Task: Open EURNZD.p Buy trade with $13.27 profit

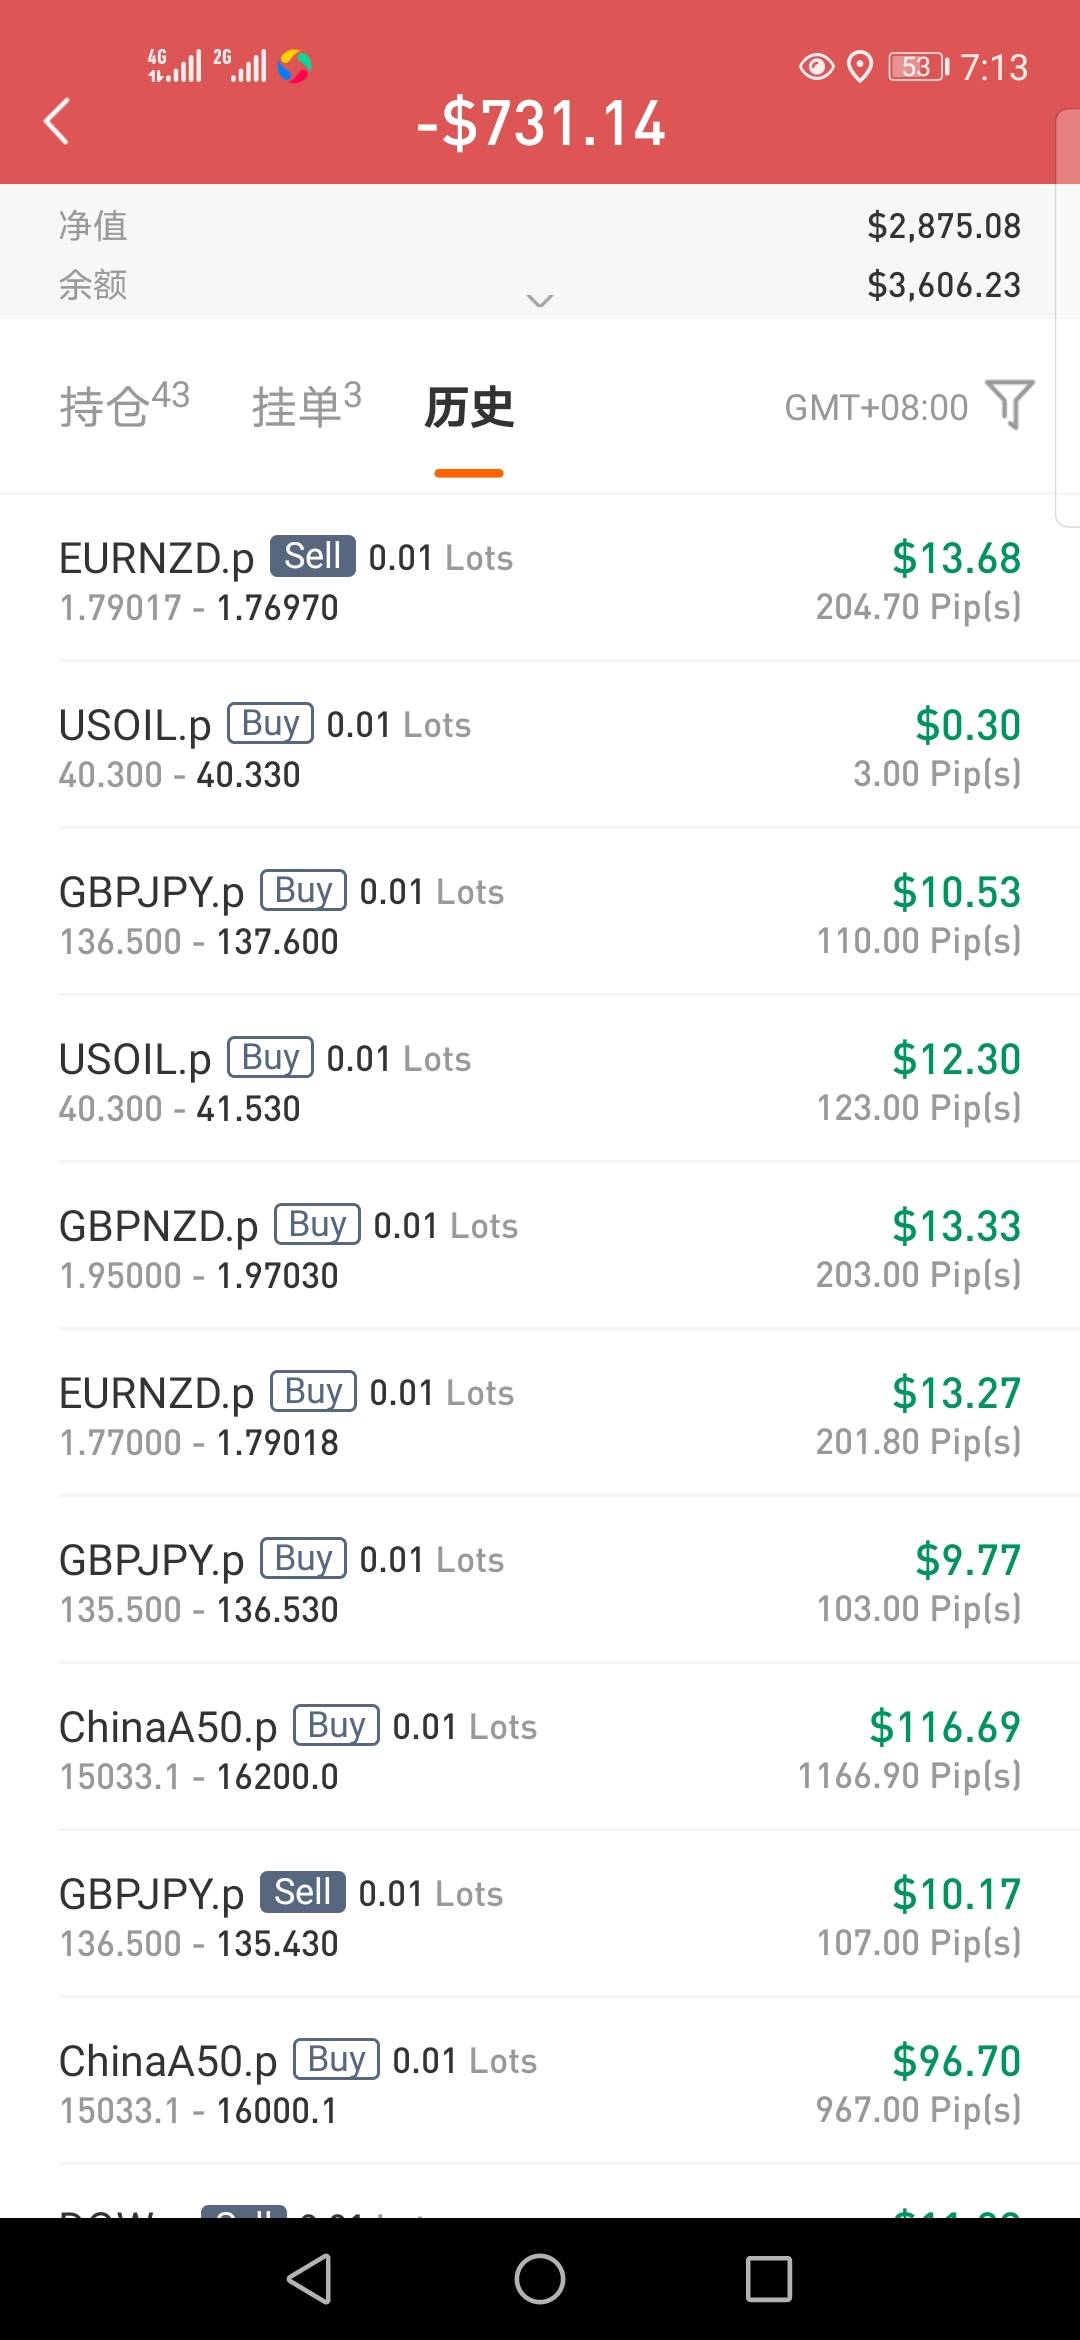Action: click(x=540, y=1416)
